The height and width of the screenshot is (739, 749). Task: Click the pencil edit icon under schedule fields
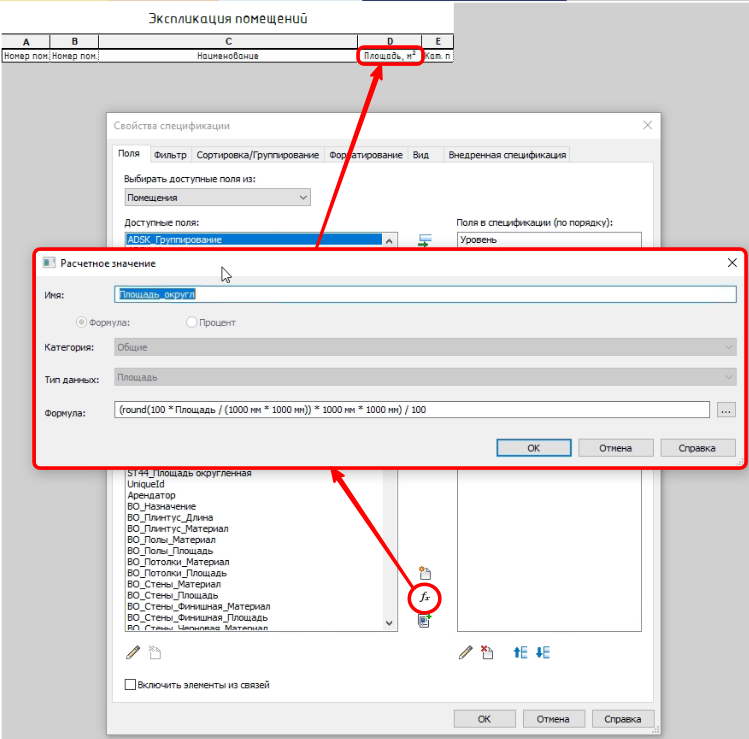(465, 653)
